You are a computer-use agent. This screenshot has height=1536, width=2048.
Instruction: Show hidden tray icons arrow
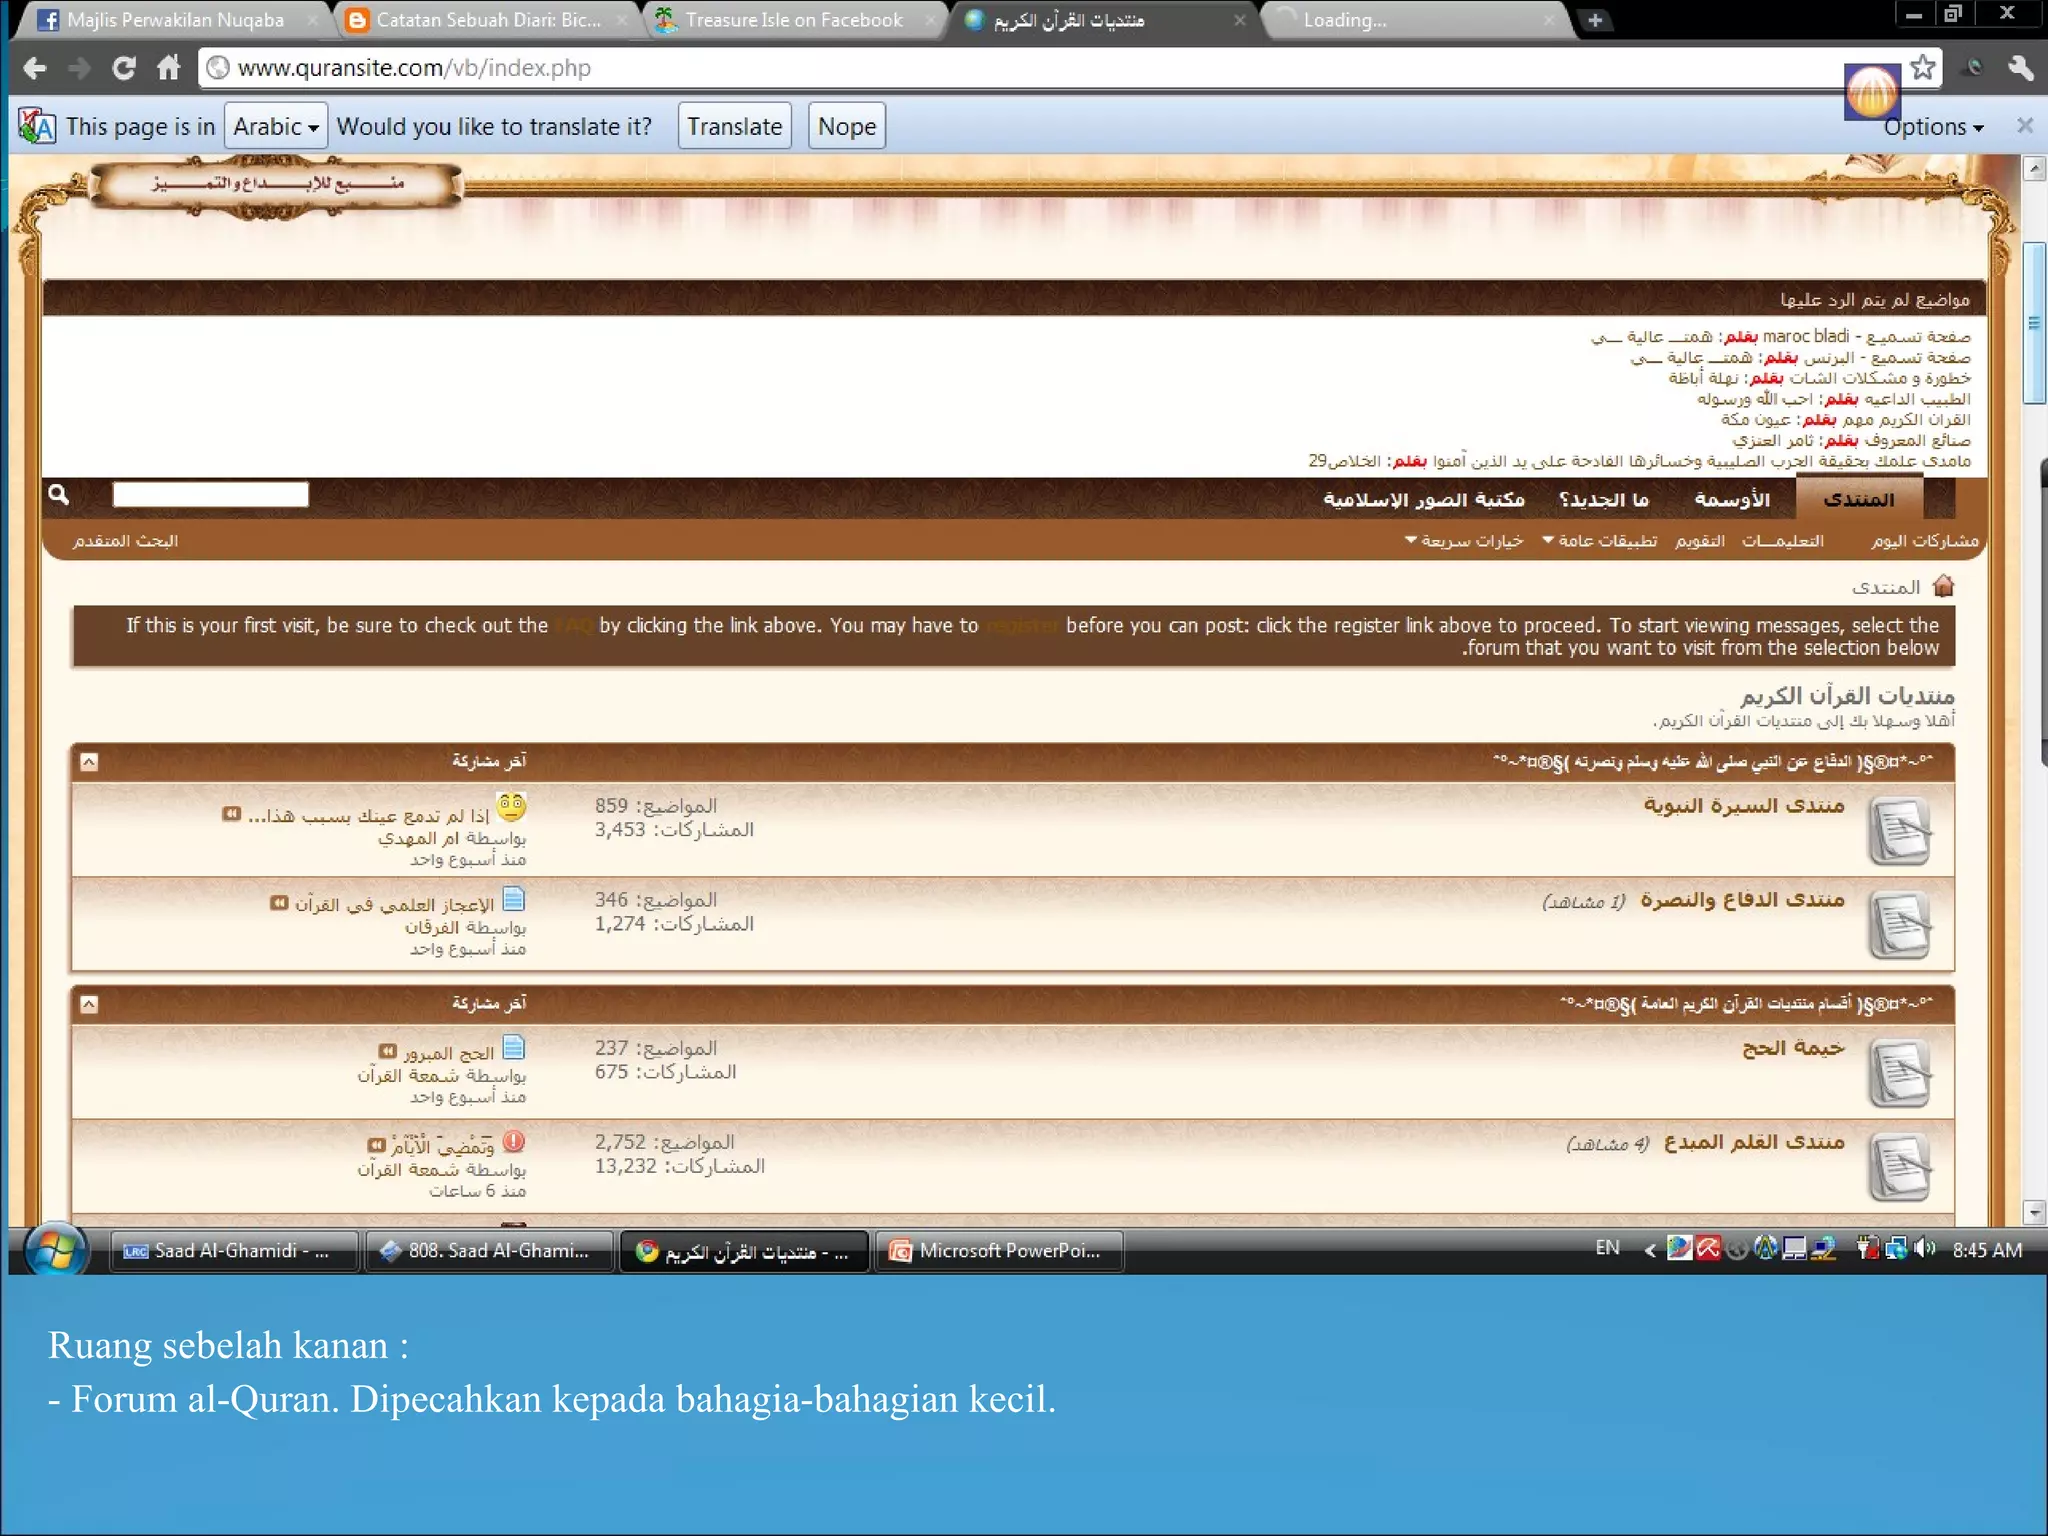1650,1250
